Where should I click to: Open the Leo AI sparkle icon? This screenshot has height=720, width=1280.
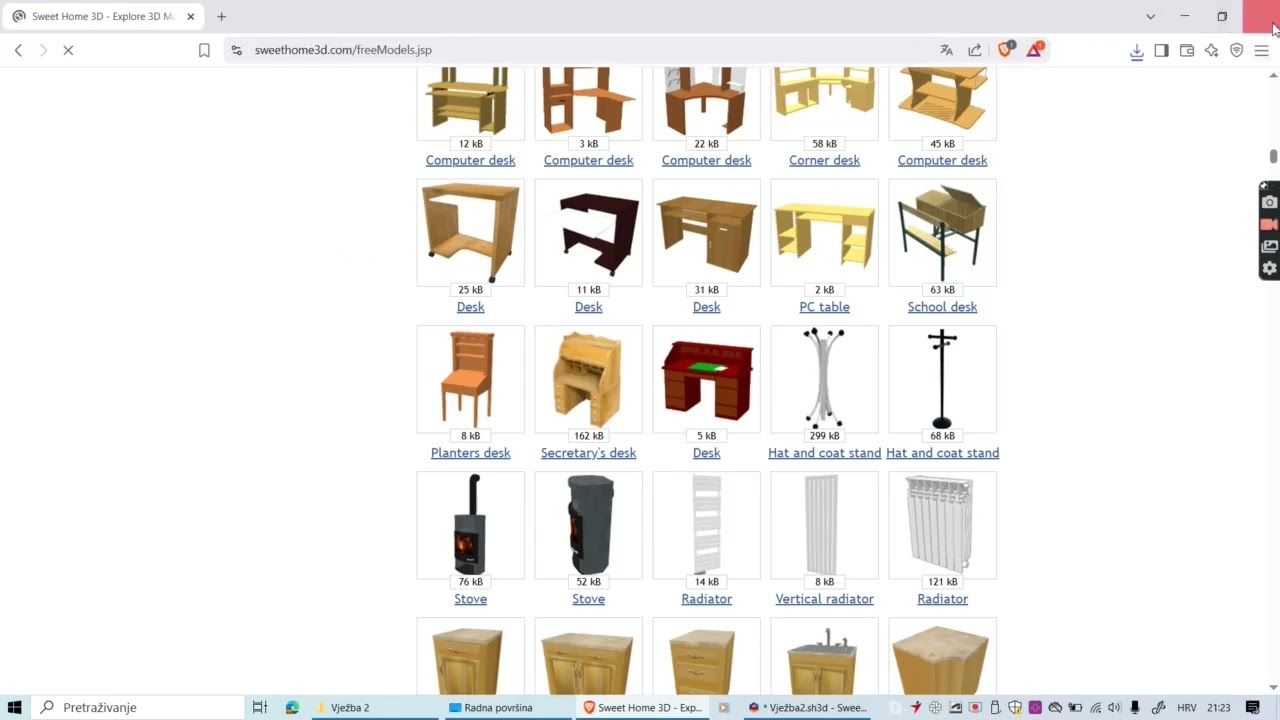coord(1212,50)
